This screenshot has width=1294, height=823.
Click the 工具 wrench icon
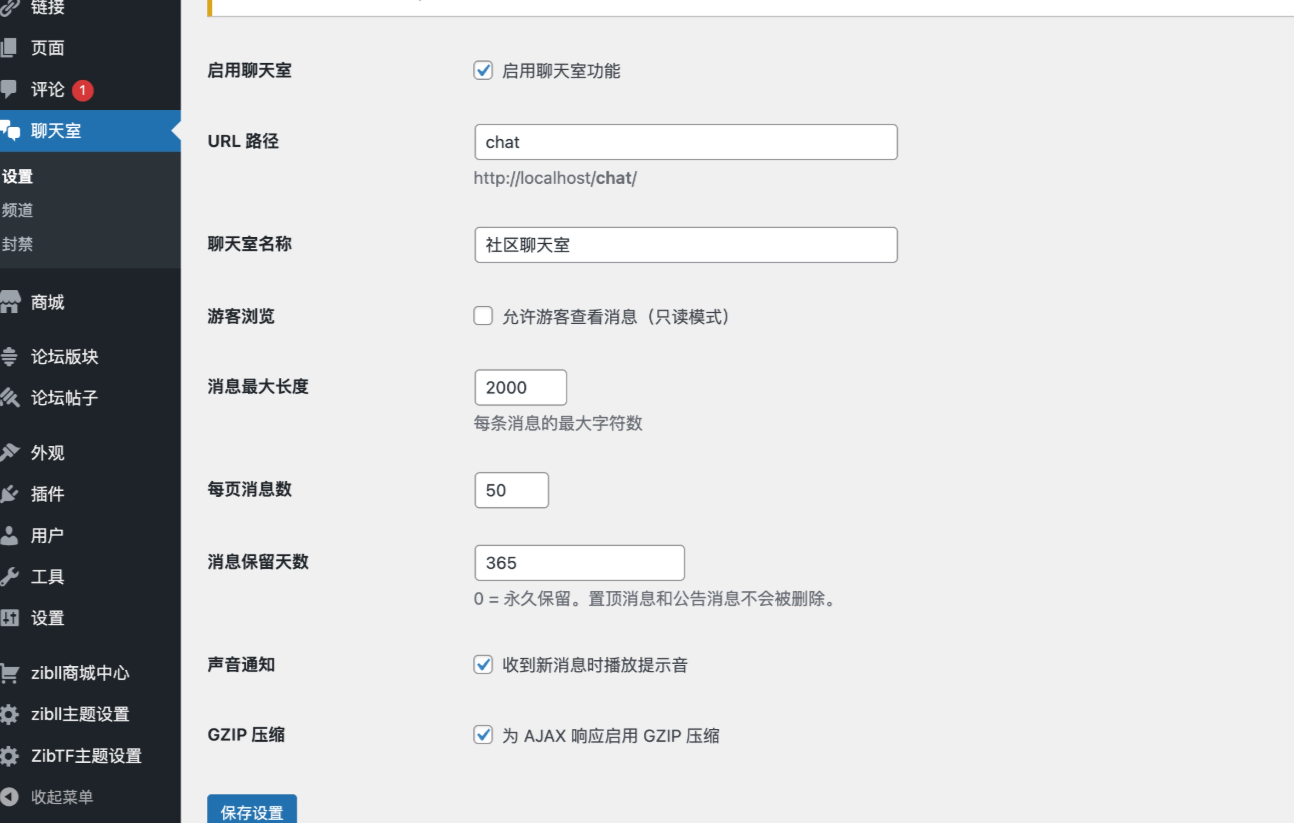(10, 577)
